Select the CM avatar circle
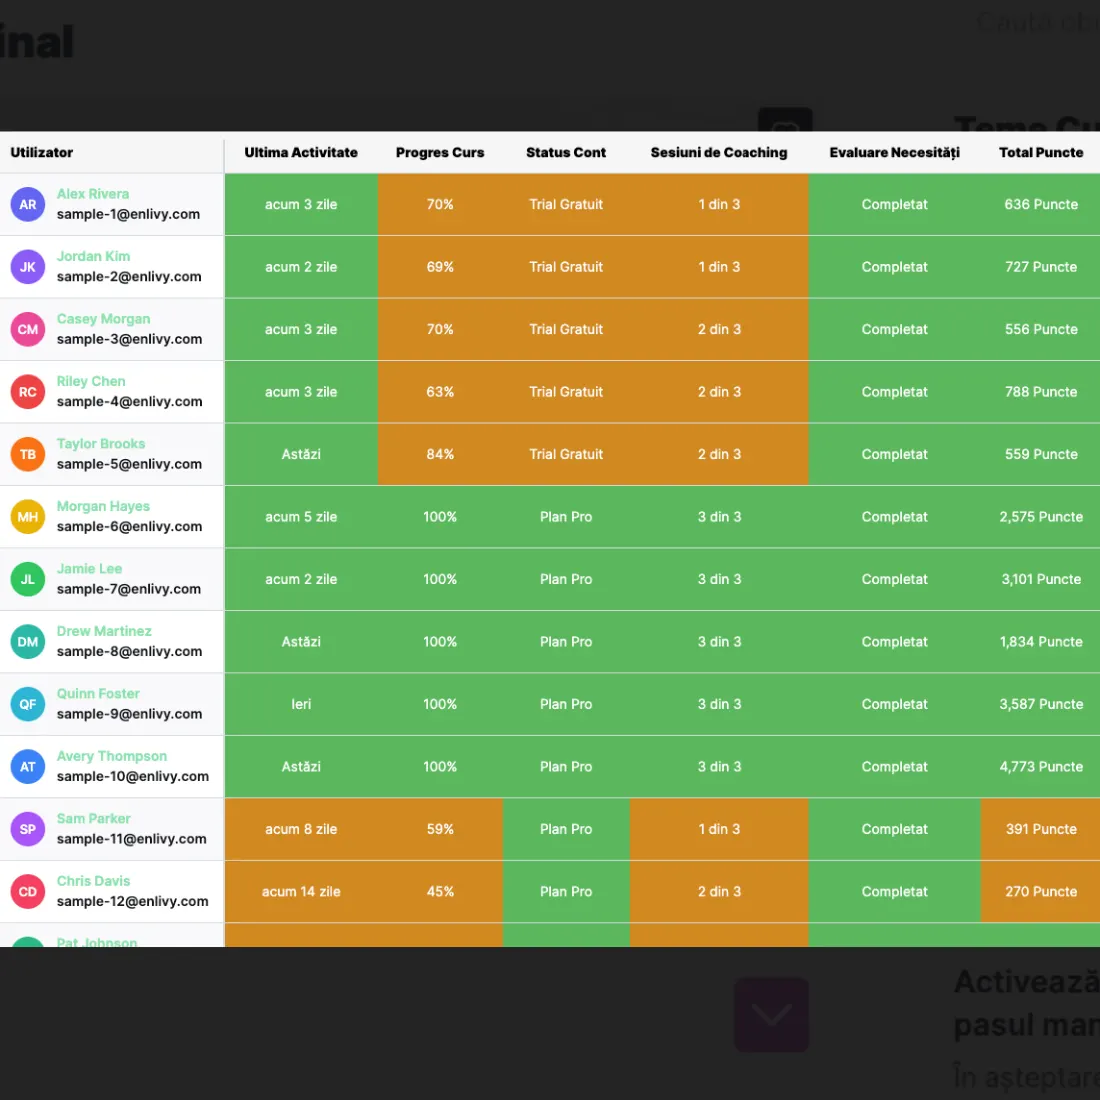 click(x=27, y=329)
